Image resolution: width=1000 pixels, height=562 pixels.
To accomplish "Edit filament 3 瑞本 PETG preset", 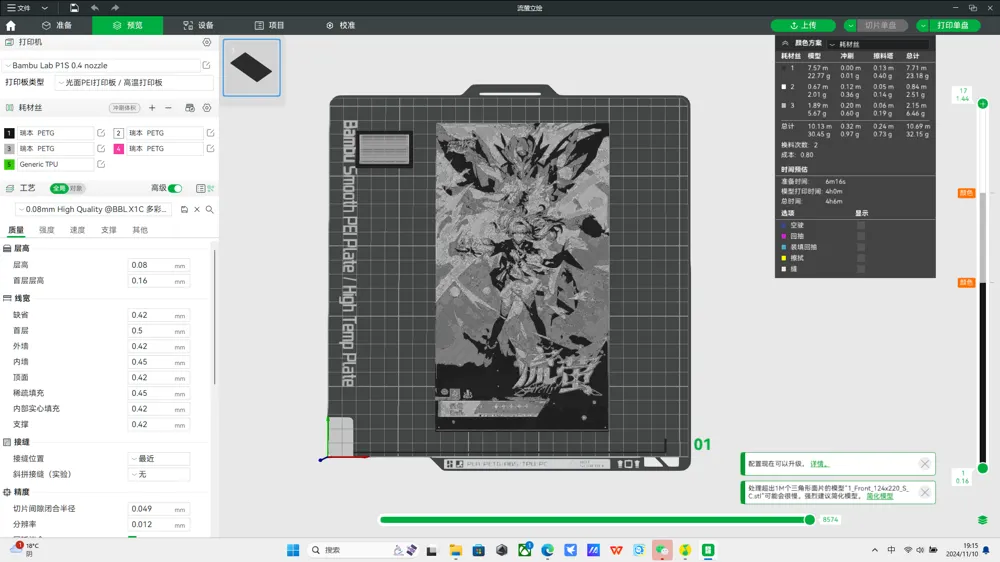I will (x=101, y=148).
